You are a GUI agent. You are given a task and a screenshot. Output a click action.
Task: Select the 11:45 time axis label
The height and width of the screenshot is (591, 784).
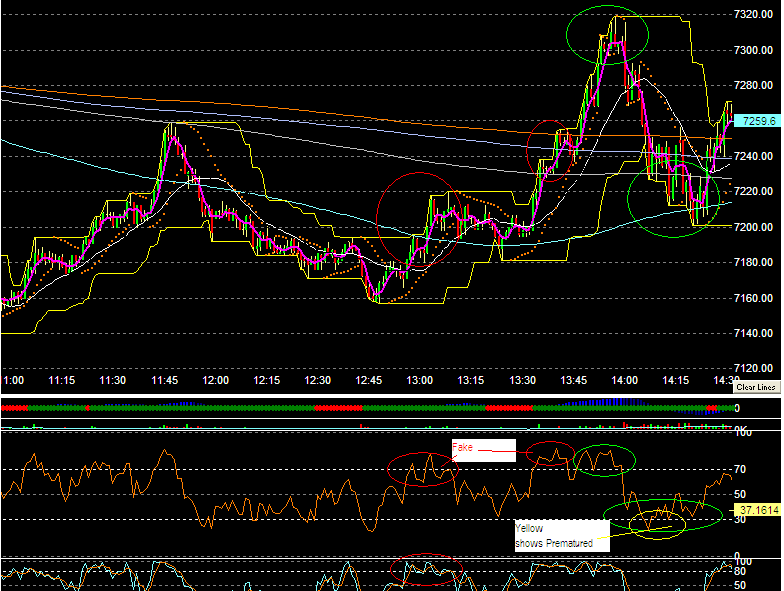point(164,380)
